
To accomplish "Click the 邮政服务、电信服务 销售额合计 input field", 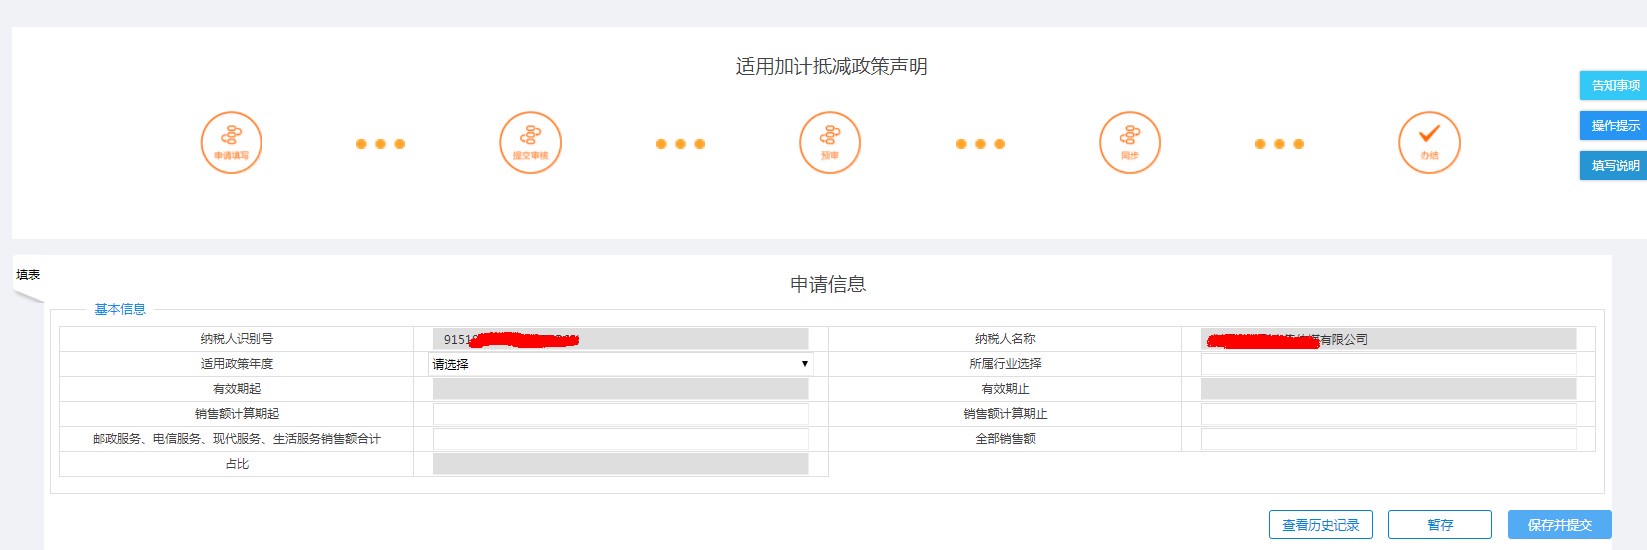I will coord(620,439).
